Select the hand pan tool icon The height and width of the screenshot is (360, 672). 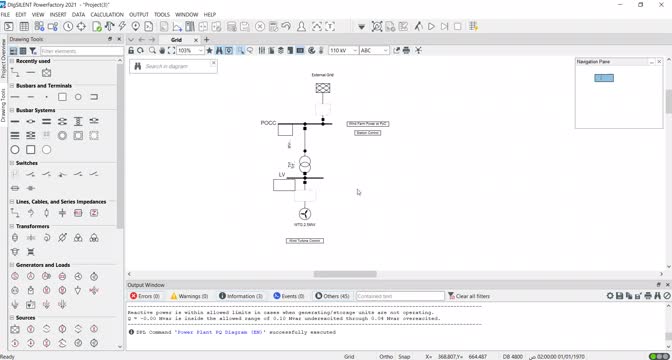(x=162, y=51)
